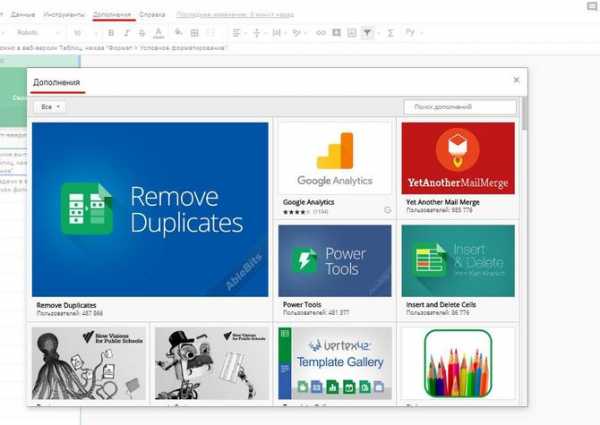600x425 pixels.
Task: Open text rotation options
Action: (x=296, y=33)
